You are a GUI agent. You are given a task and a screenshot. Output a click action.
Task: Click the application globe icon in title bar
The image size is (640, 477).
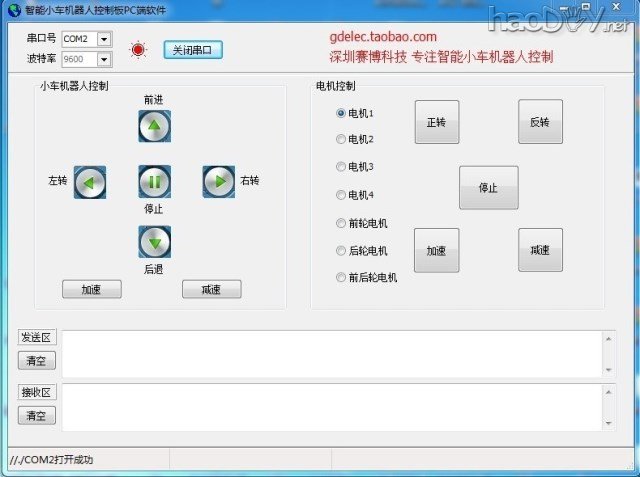[x=12, y=9]
